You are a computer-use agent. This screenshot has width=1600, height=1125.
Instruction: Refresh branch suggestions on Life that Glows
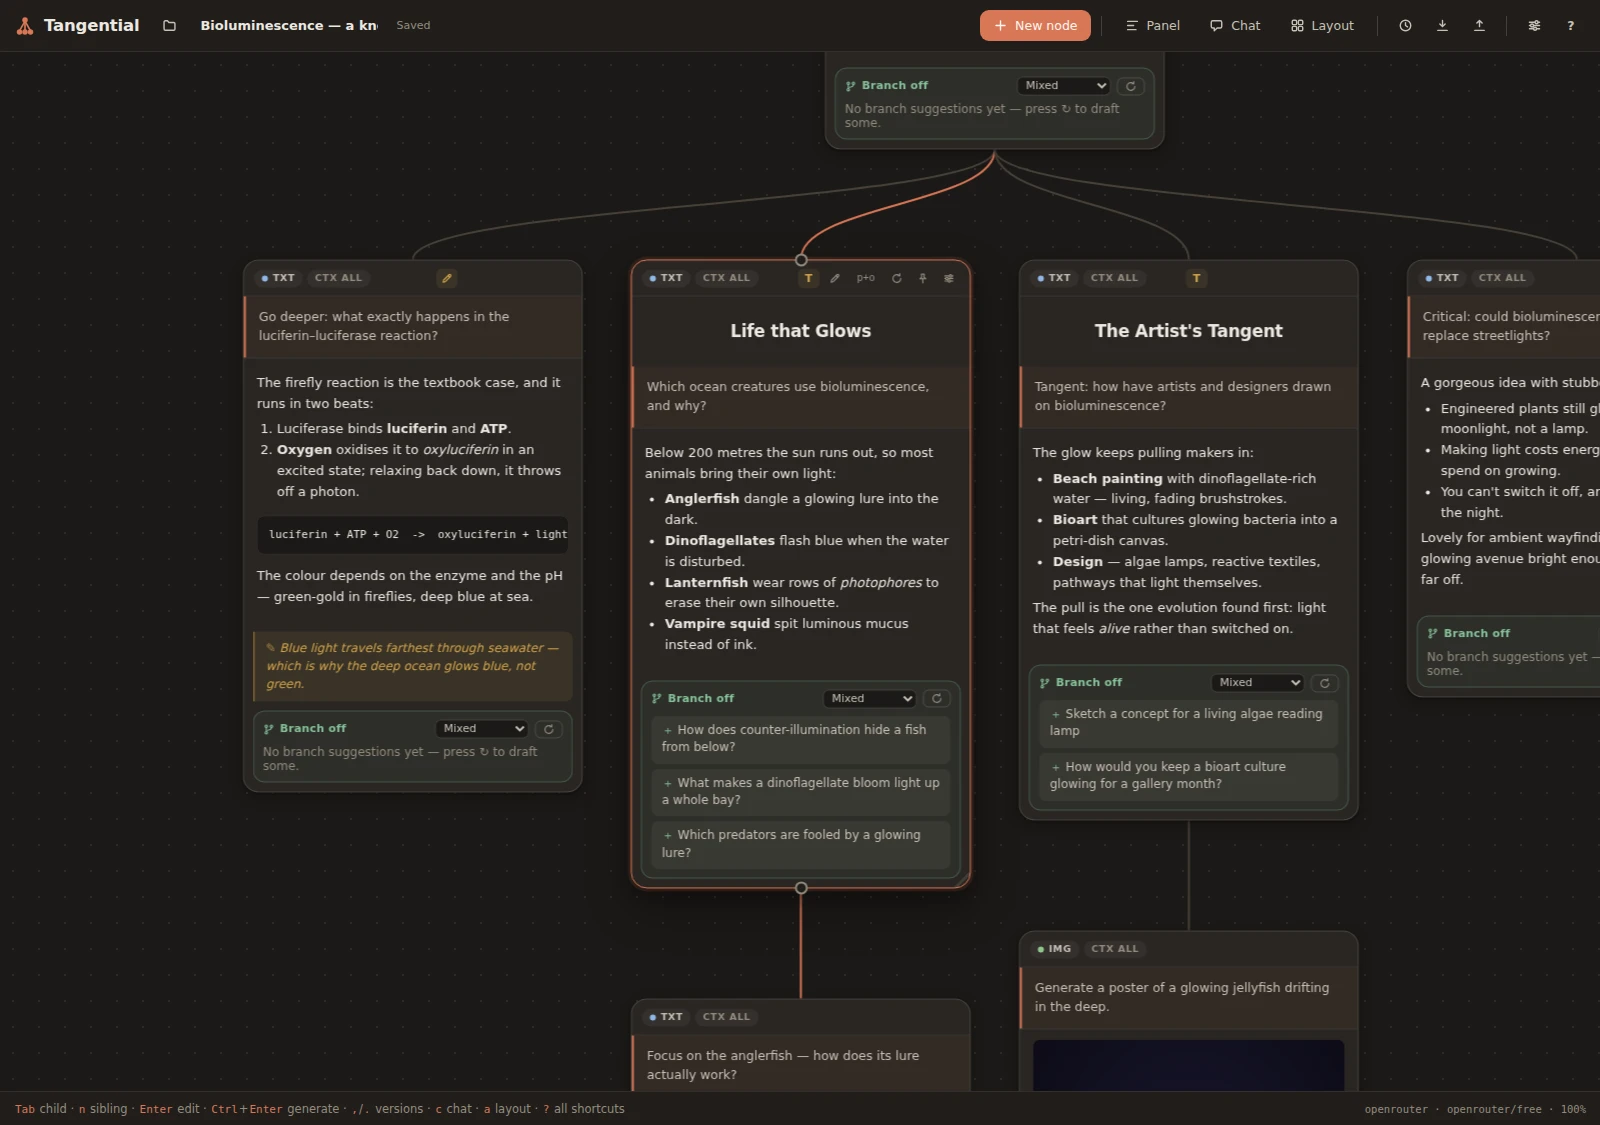coord(937,699)
